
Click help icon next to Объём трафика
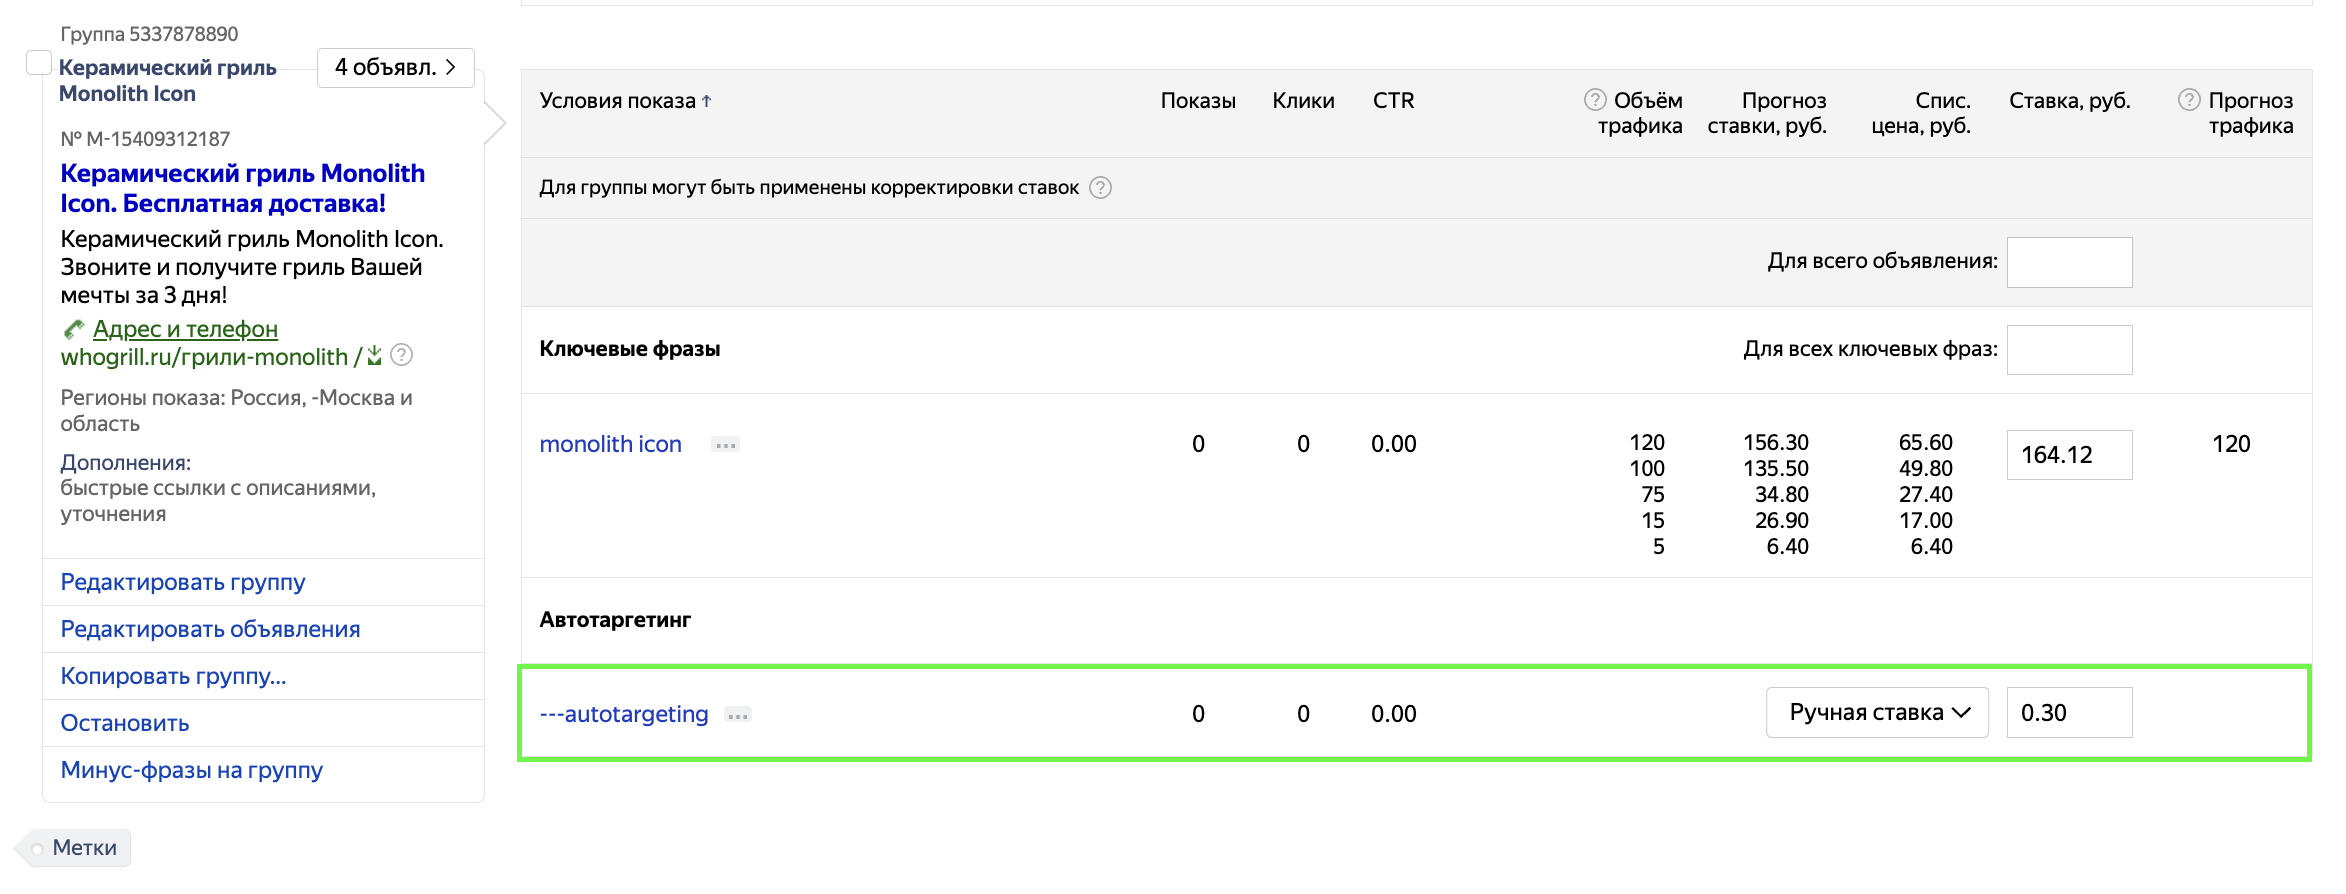[x=1595, y=100]
